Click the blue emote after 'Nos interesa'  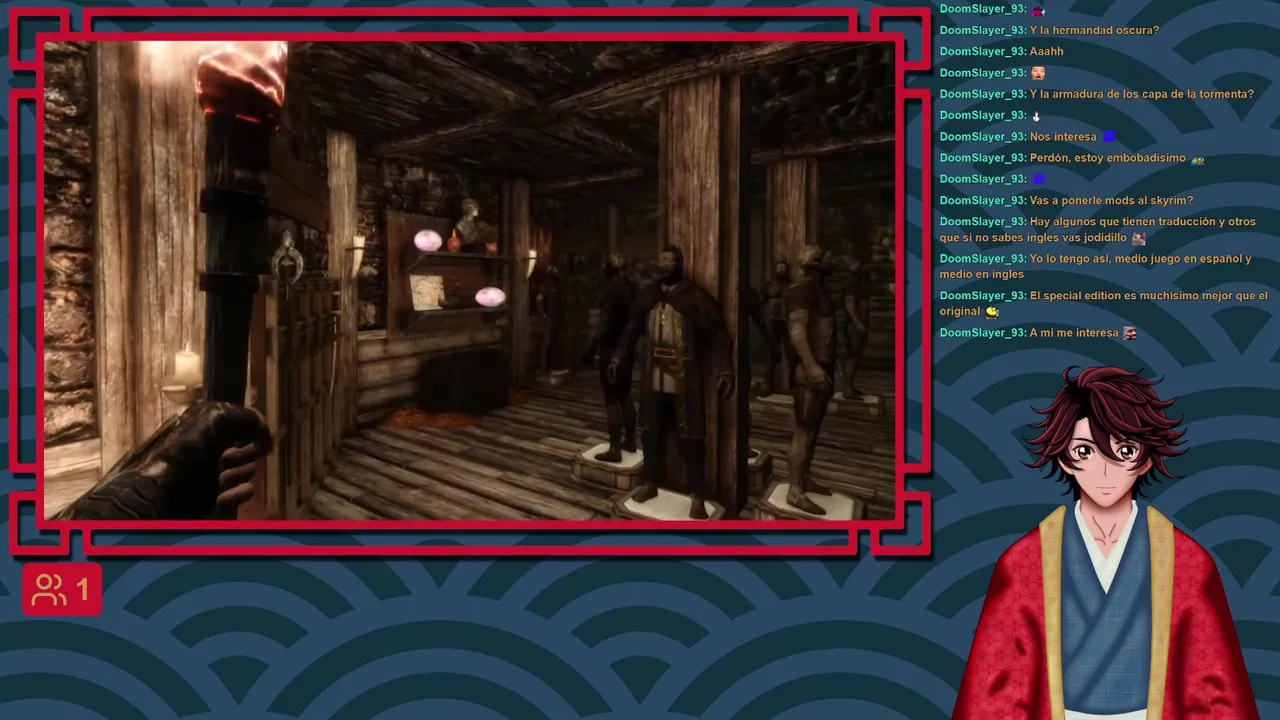coord(1109,137)
